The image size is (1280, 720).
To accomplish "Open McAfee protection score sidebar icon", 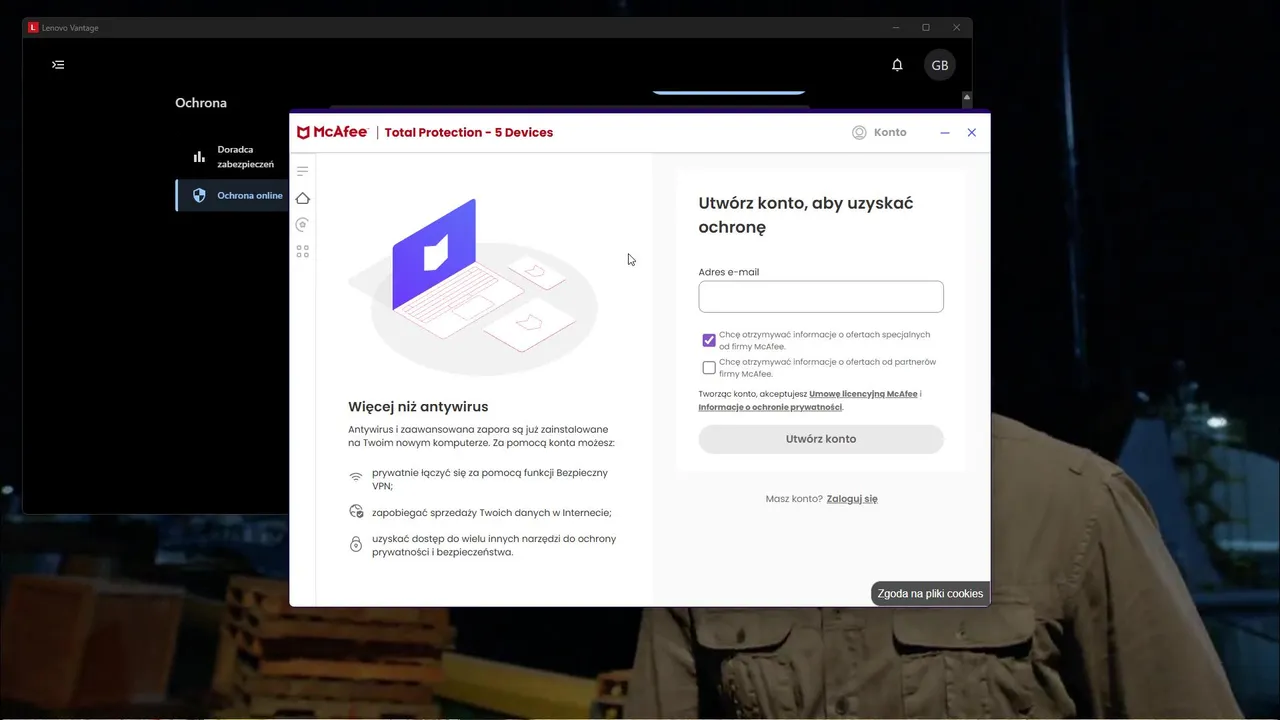I will (303, 225).
